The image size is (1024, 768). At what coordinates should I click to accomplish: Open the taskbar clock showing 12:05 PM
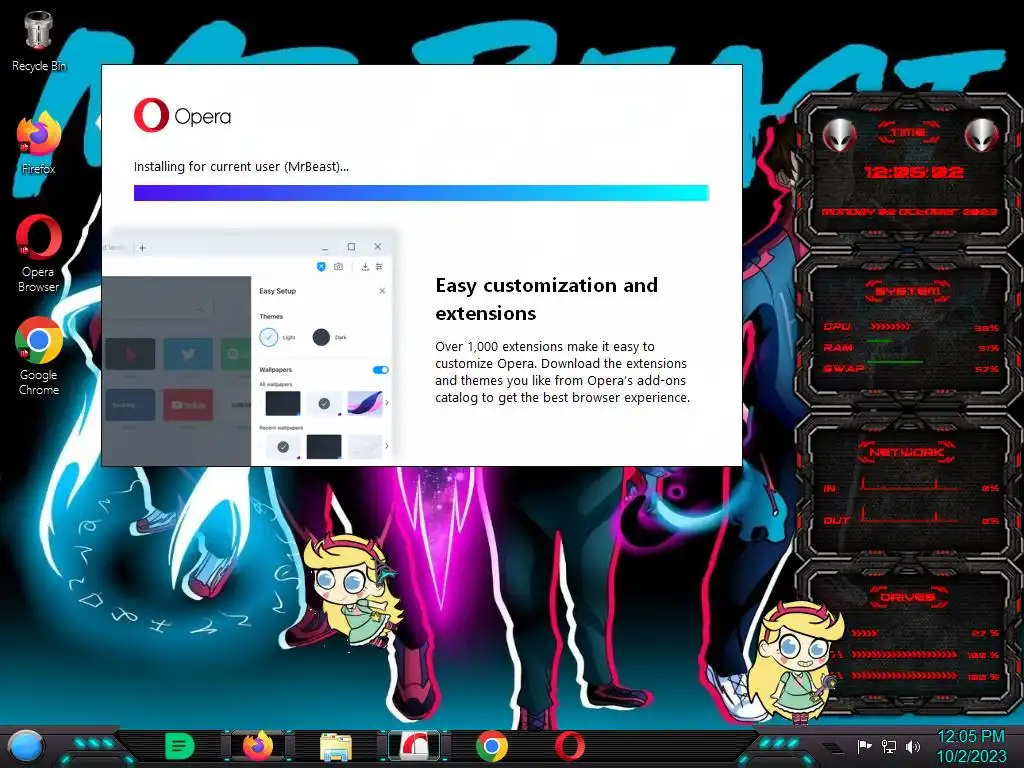click(x=971, y=746)
